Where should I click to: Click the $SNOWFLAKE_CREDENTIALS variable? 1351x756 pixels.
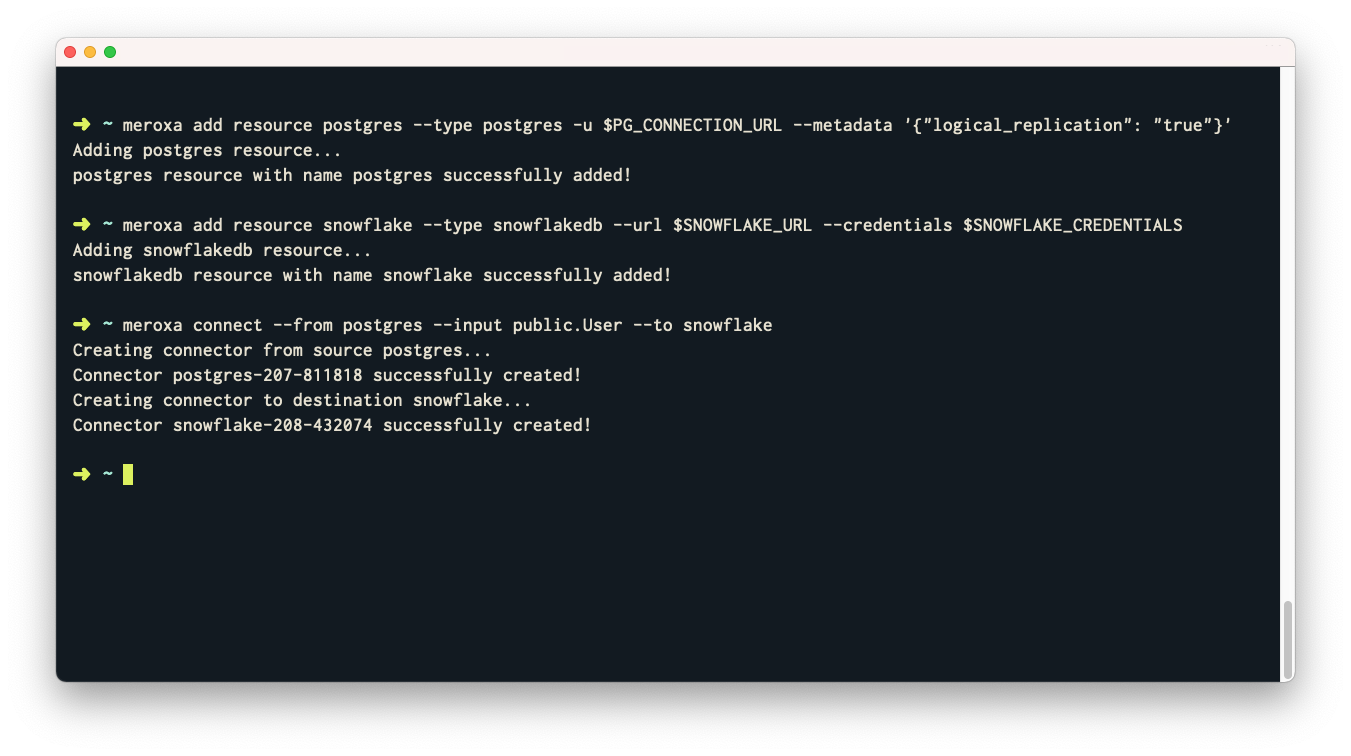point(1072,225)
